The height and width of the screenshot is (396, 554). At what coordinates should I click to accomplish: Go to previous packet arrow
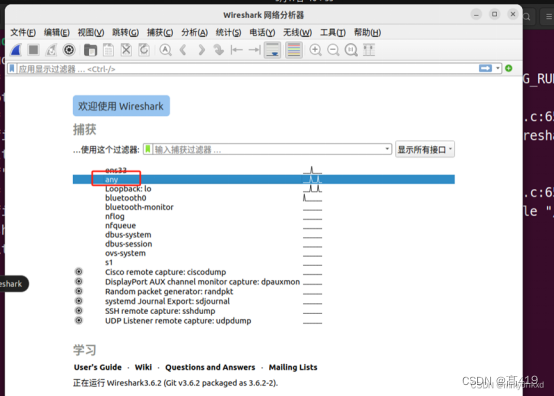[x=183, y=50]
